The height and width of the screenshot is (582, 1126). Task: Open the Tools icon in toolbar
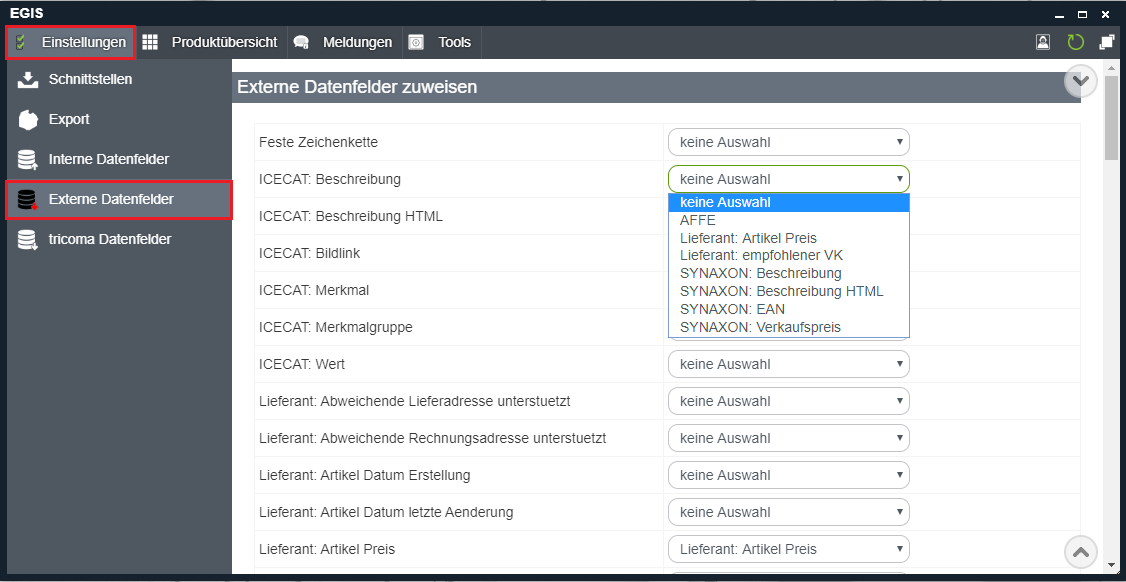[x=417, y=42]
